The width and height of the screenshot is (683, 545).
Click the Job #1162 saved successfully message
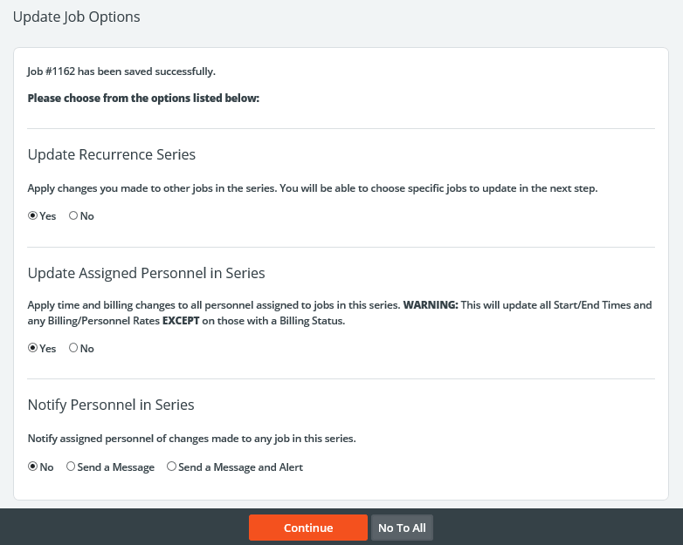tap(121, 71)
